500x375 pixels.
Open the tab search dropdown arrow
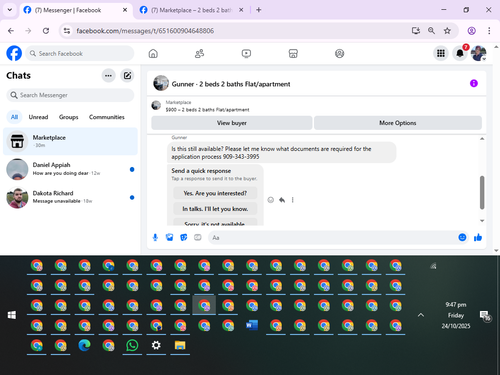coord(10,10)
